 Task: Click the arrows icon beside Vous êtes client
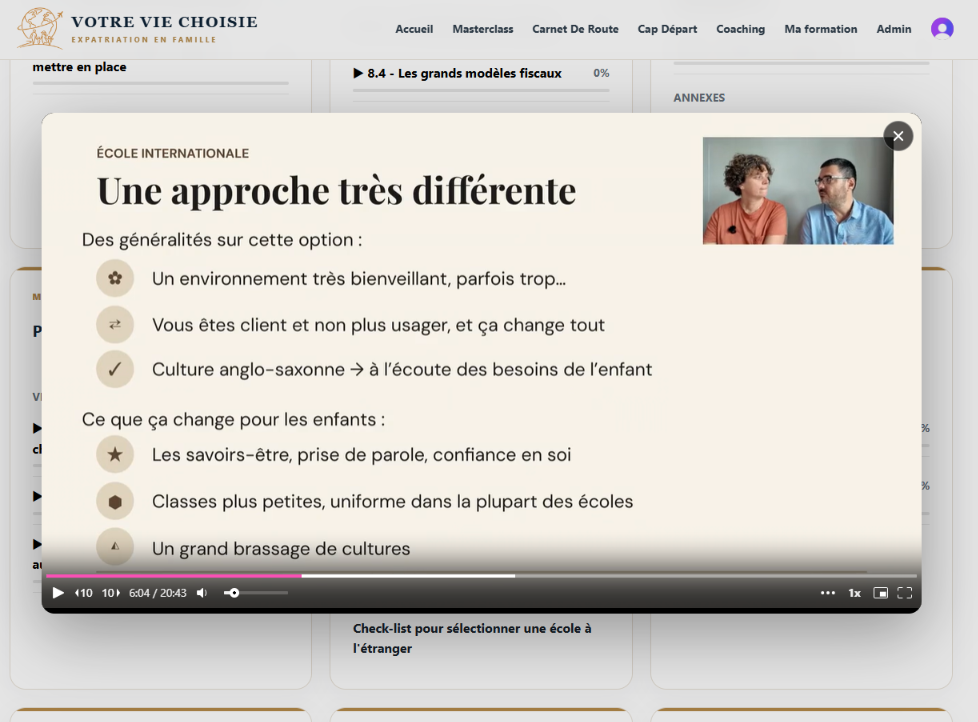(x=115, y=324)
